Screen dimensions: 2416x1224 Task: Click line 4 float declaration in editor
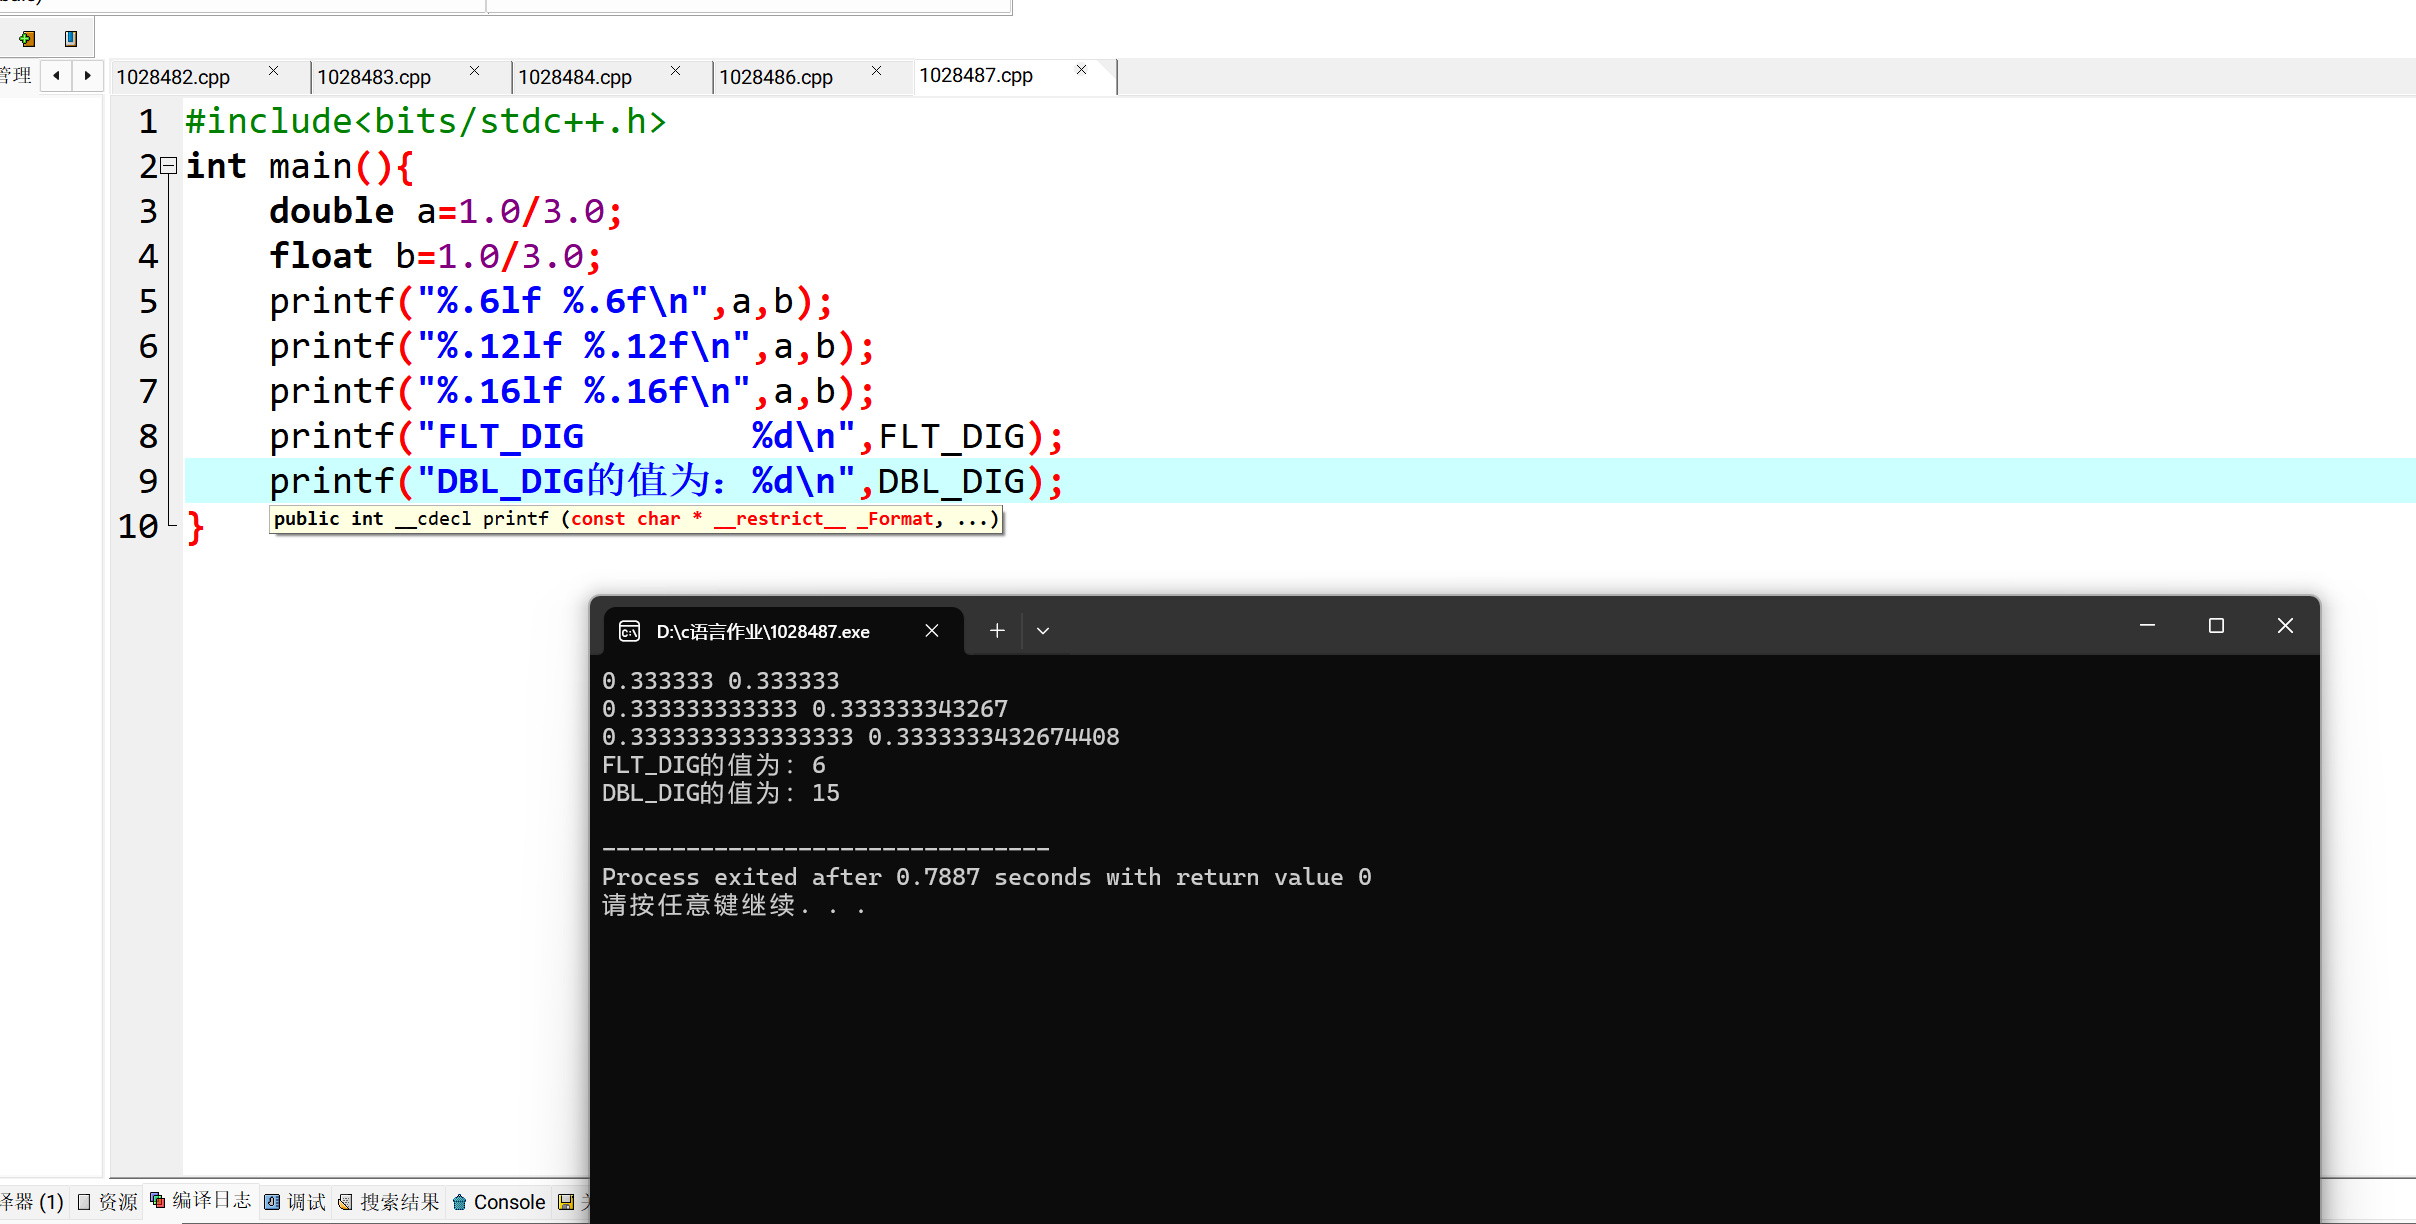[x=435, y=257]
